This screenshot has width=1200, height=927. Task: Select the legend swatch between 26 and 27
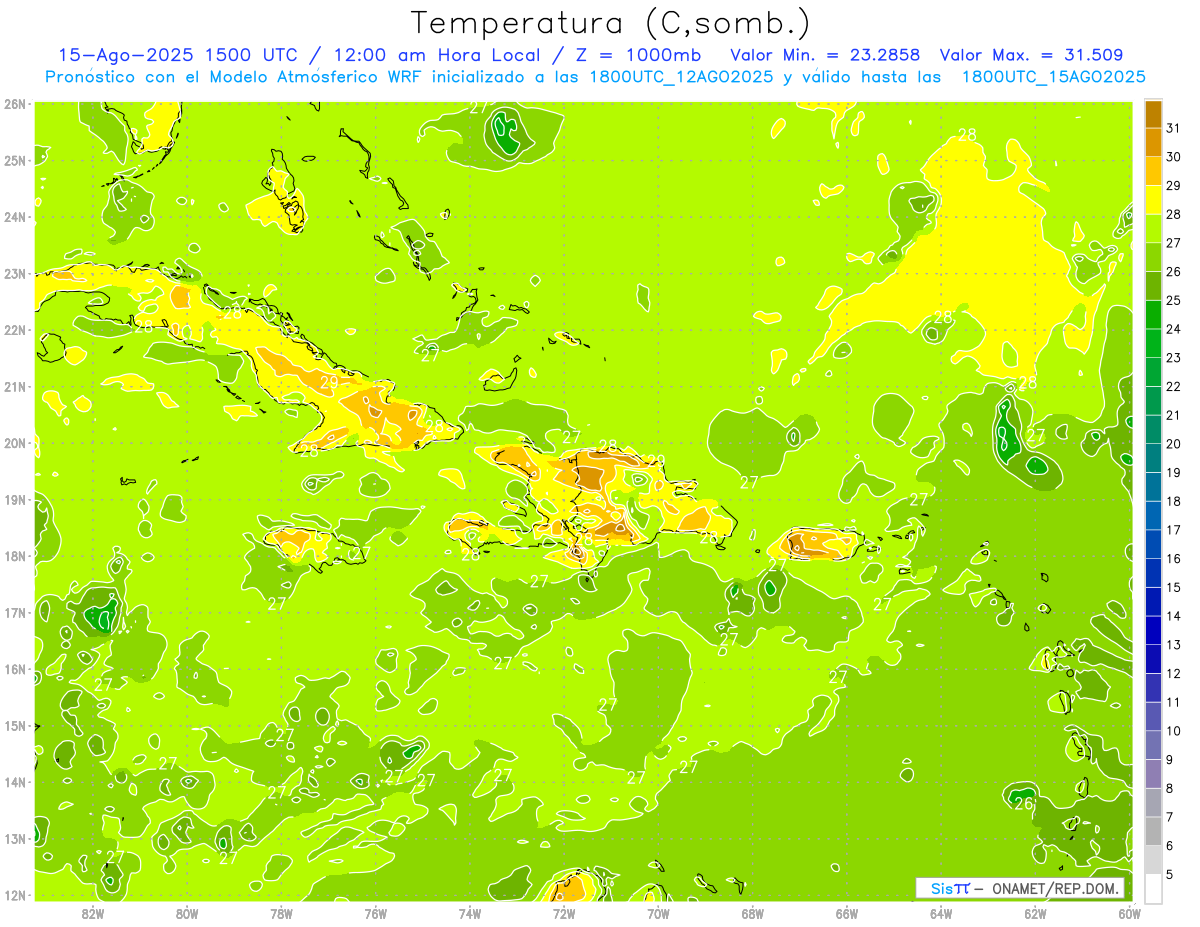(1153, 257)
